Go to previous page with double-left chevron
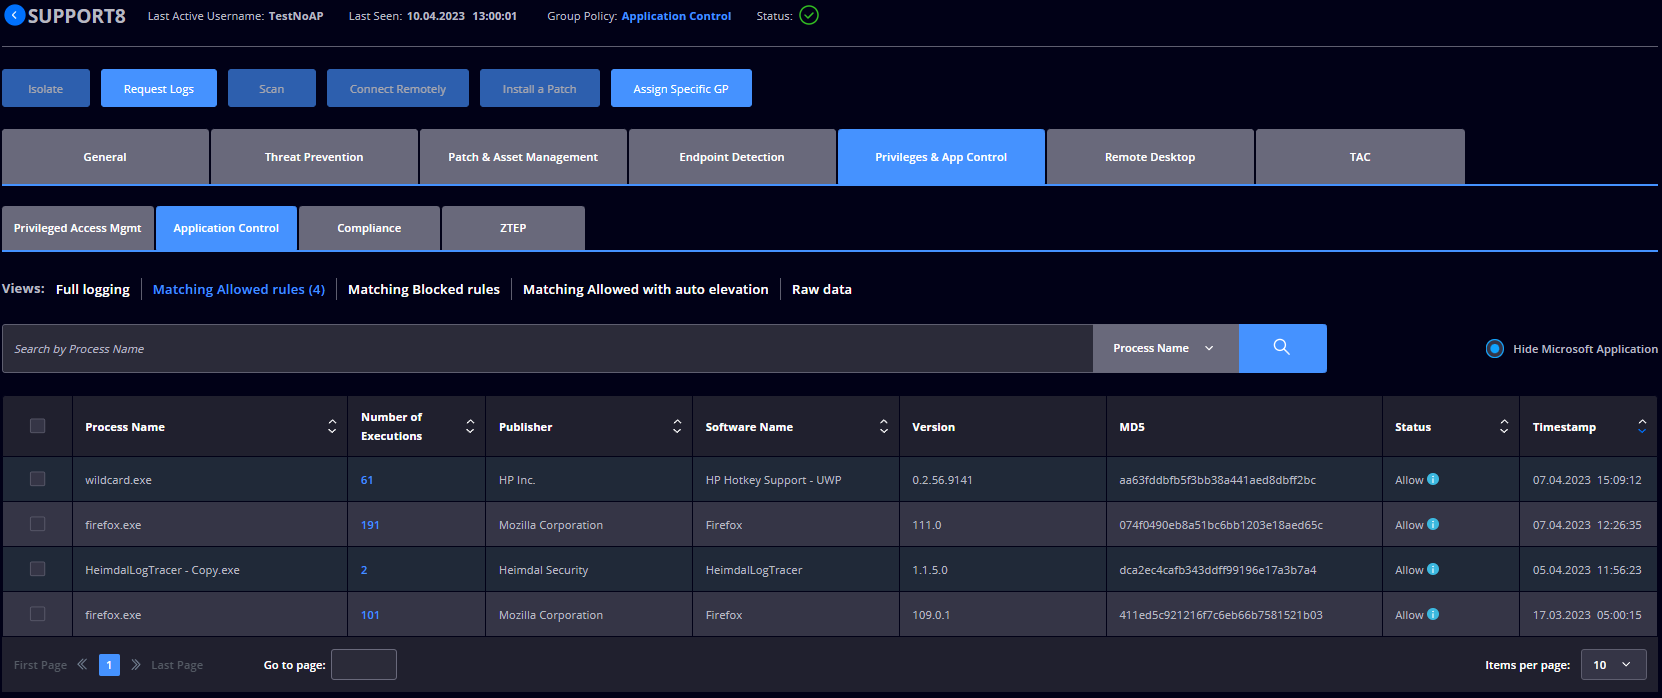The width and height of the screenshot is (1662, 698). click(82, 664)
